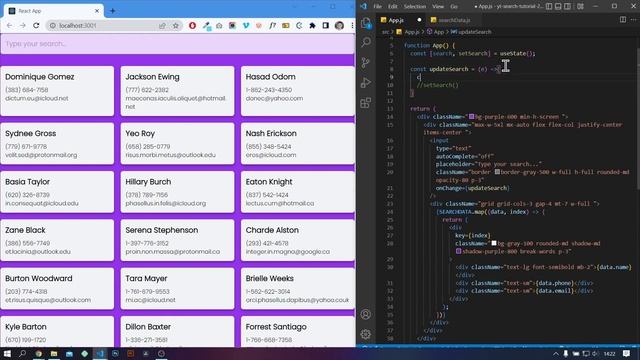Viewport: 640px width, 360px height.
Task: Open the Selection menu
Action: (x=415, y=6)
